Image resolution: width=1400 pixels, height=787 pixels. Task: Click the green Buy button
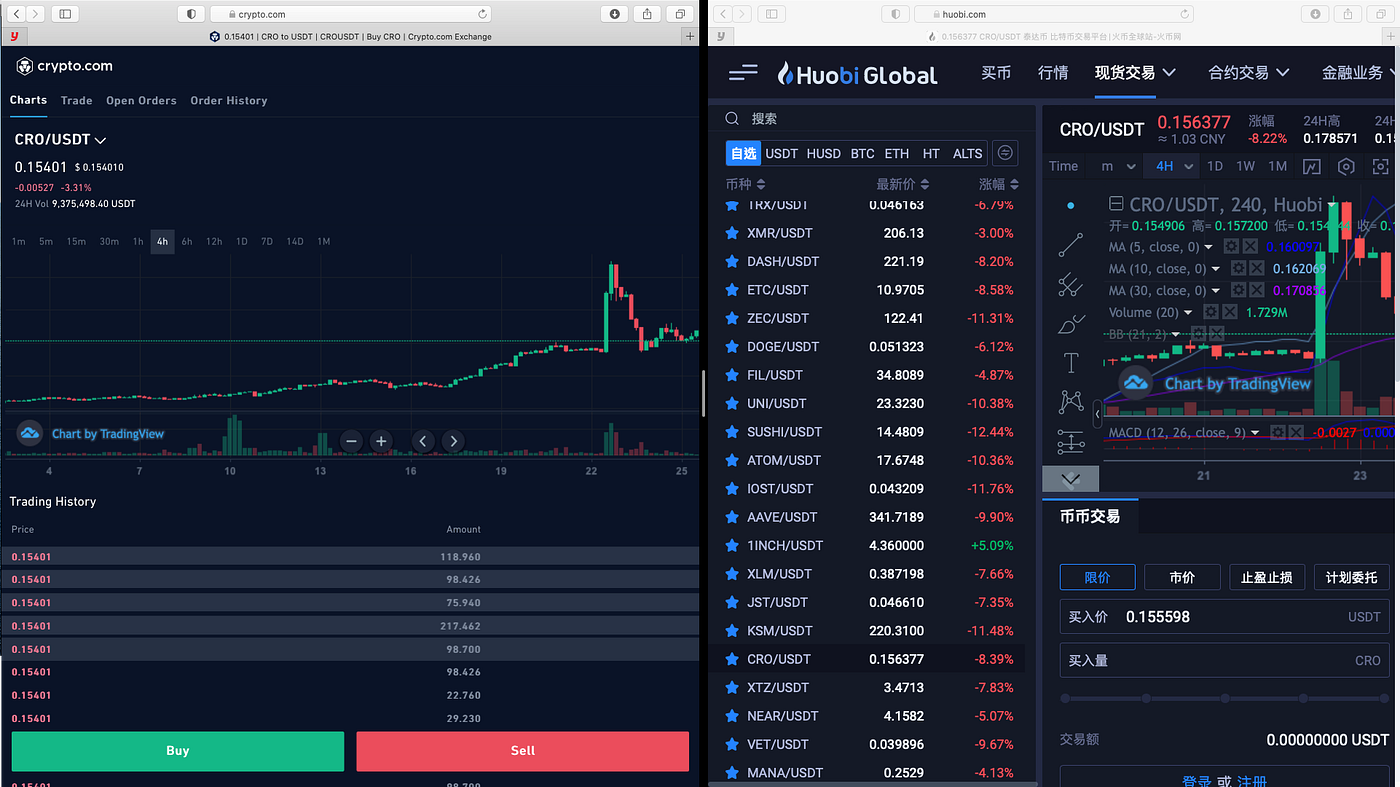178,751
